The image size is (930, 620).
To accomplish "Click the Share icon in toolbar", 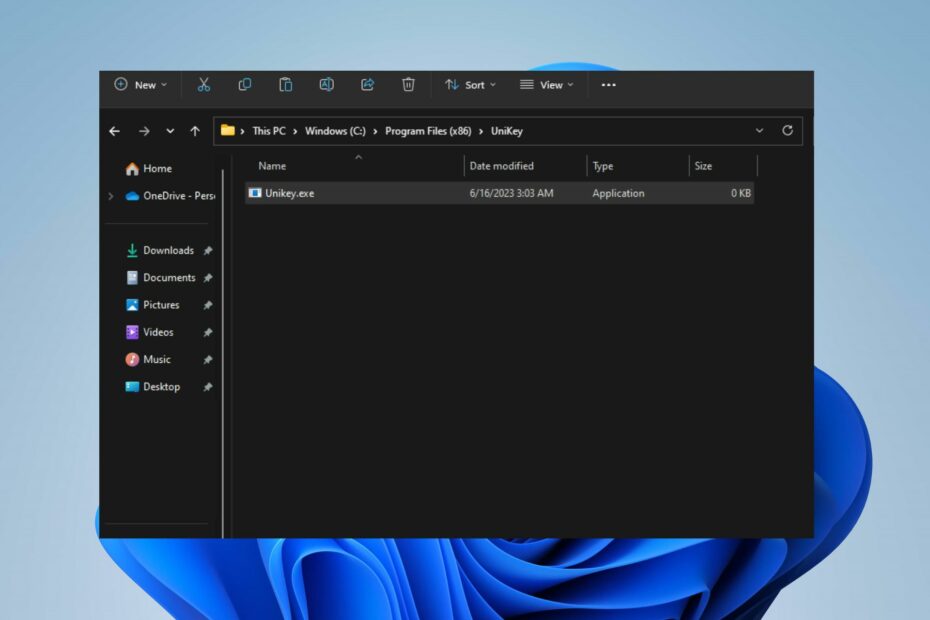I will (367, 85).
